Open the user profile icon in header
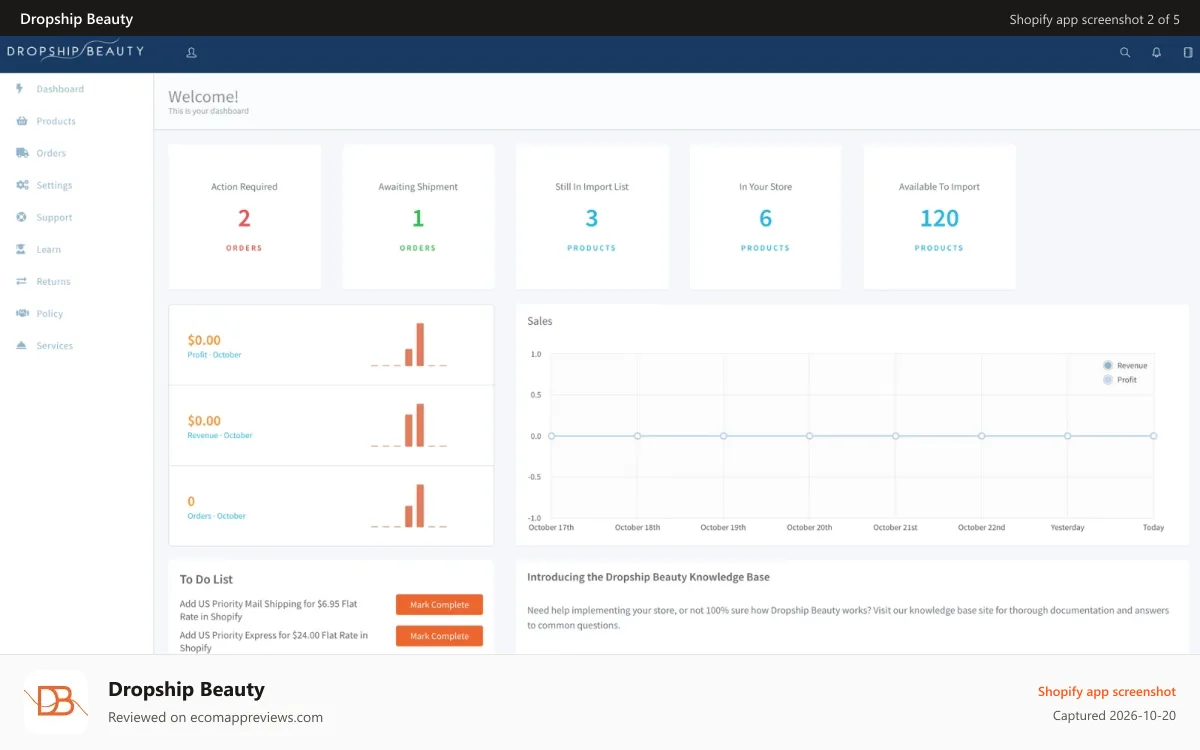 (191, 52)
